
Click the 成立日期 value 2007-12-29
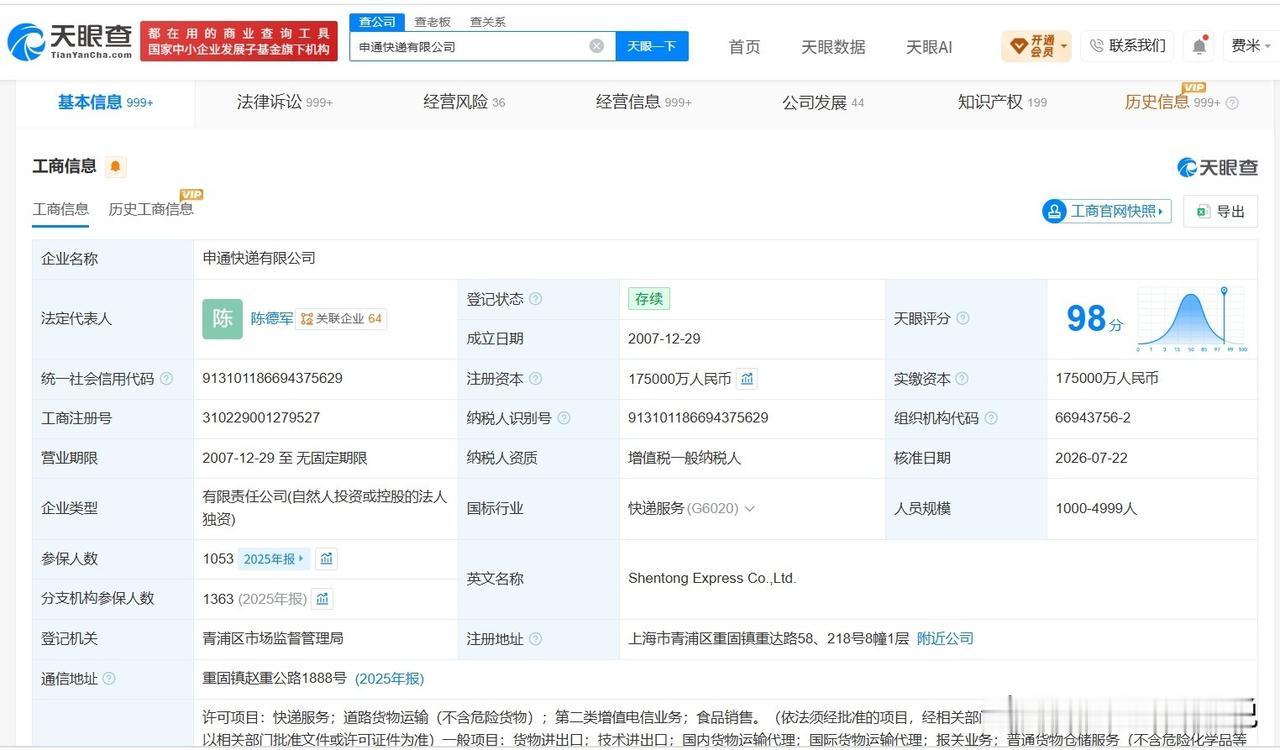pos(664,339)
